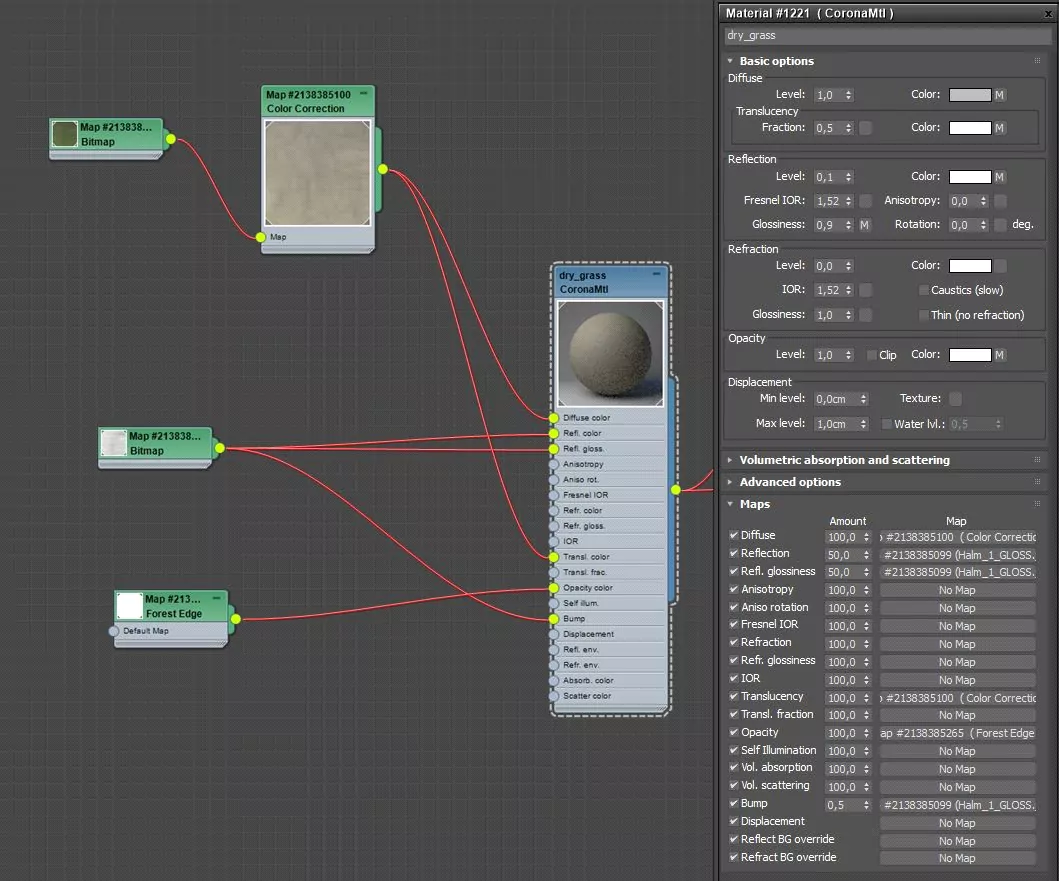The image size is (1059, 881).
Task: Click the Forest Edge node output socket
Action: click(x=236, y=619)
